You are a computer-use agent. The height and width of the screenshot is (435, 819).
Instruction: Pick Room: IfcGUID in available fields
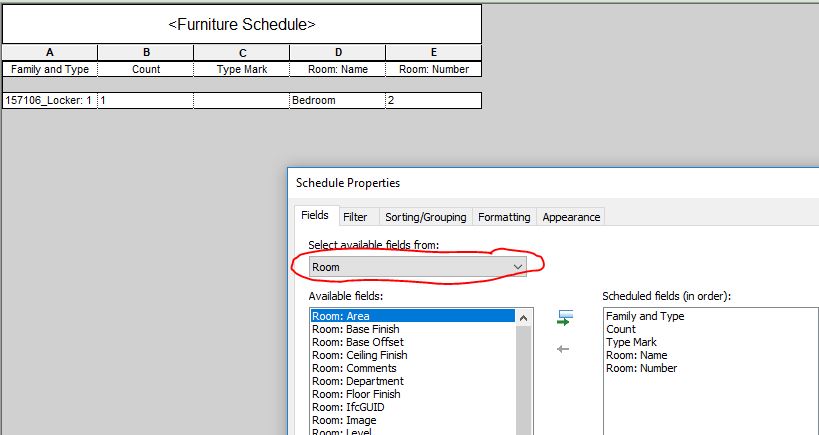click(x=348, y=407)
